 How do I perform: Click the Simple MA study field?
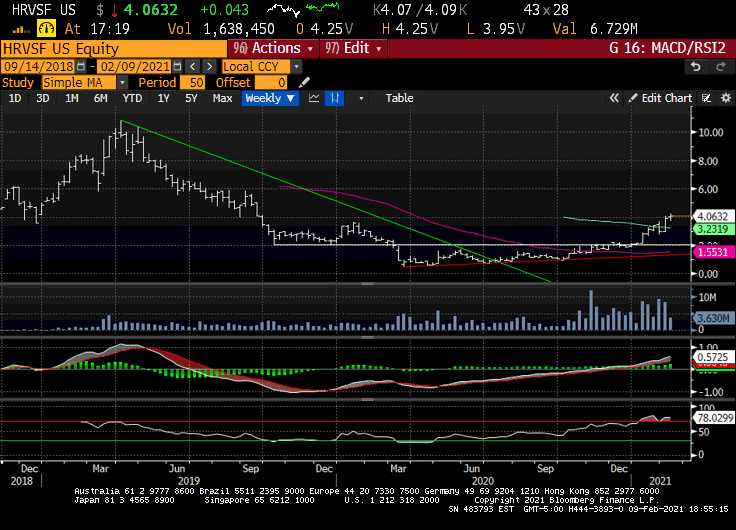tap(79, 83)
